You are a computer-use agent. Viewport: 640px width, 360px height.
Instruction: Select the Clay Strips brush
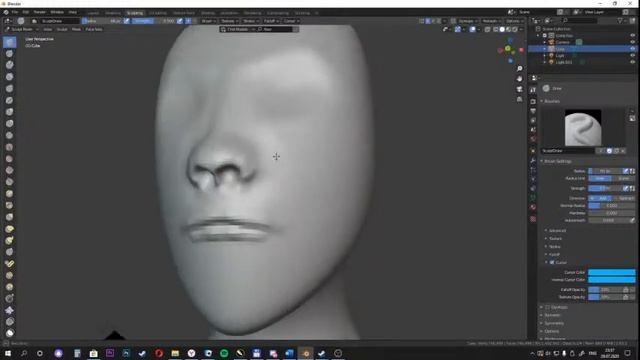tap(10, 77)
